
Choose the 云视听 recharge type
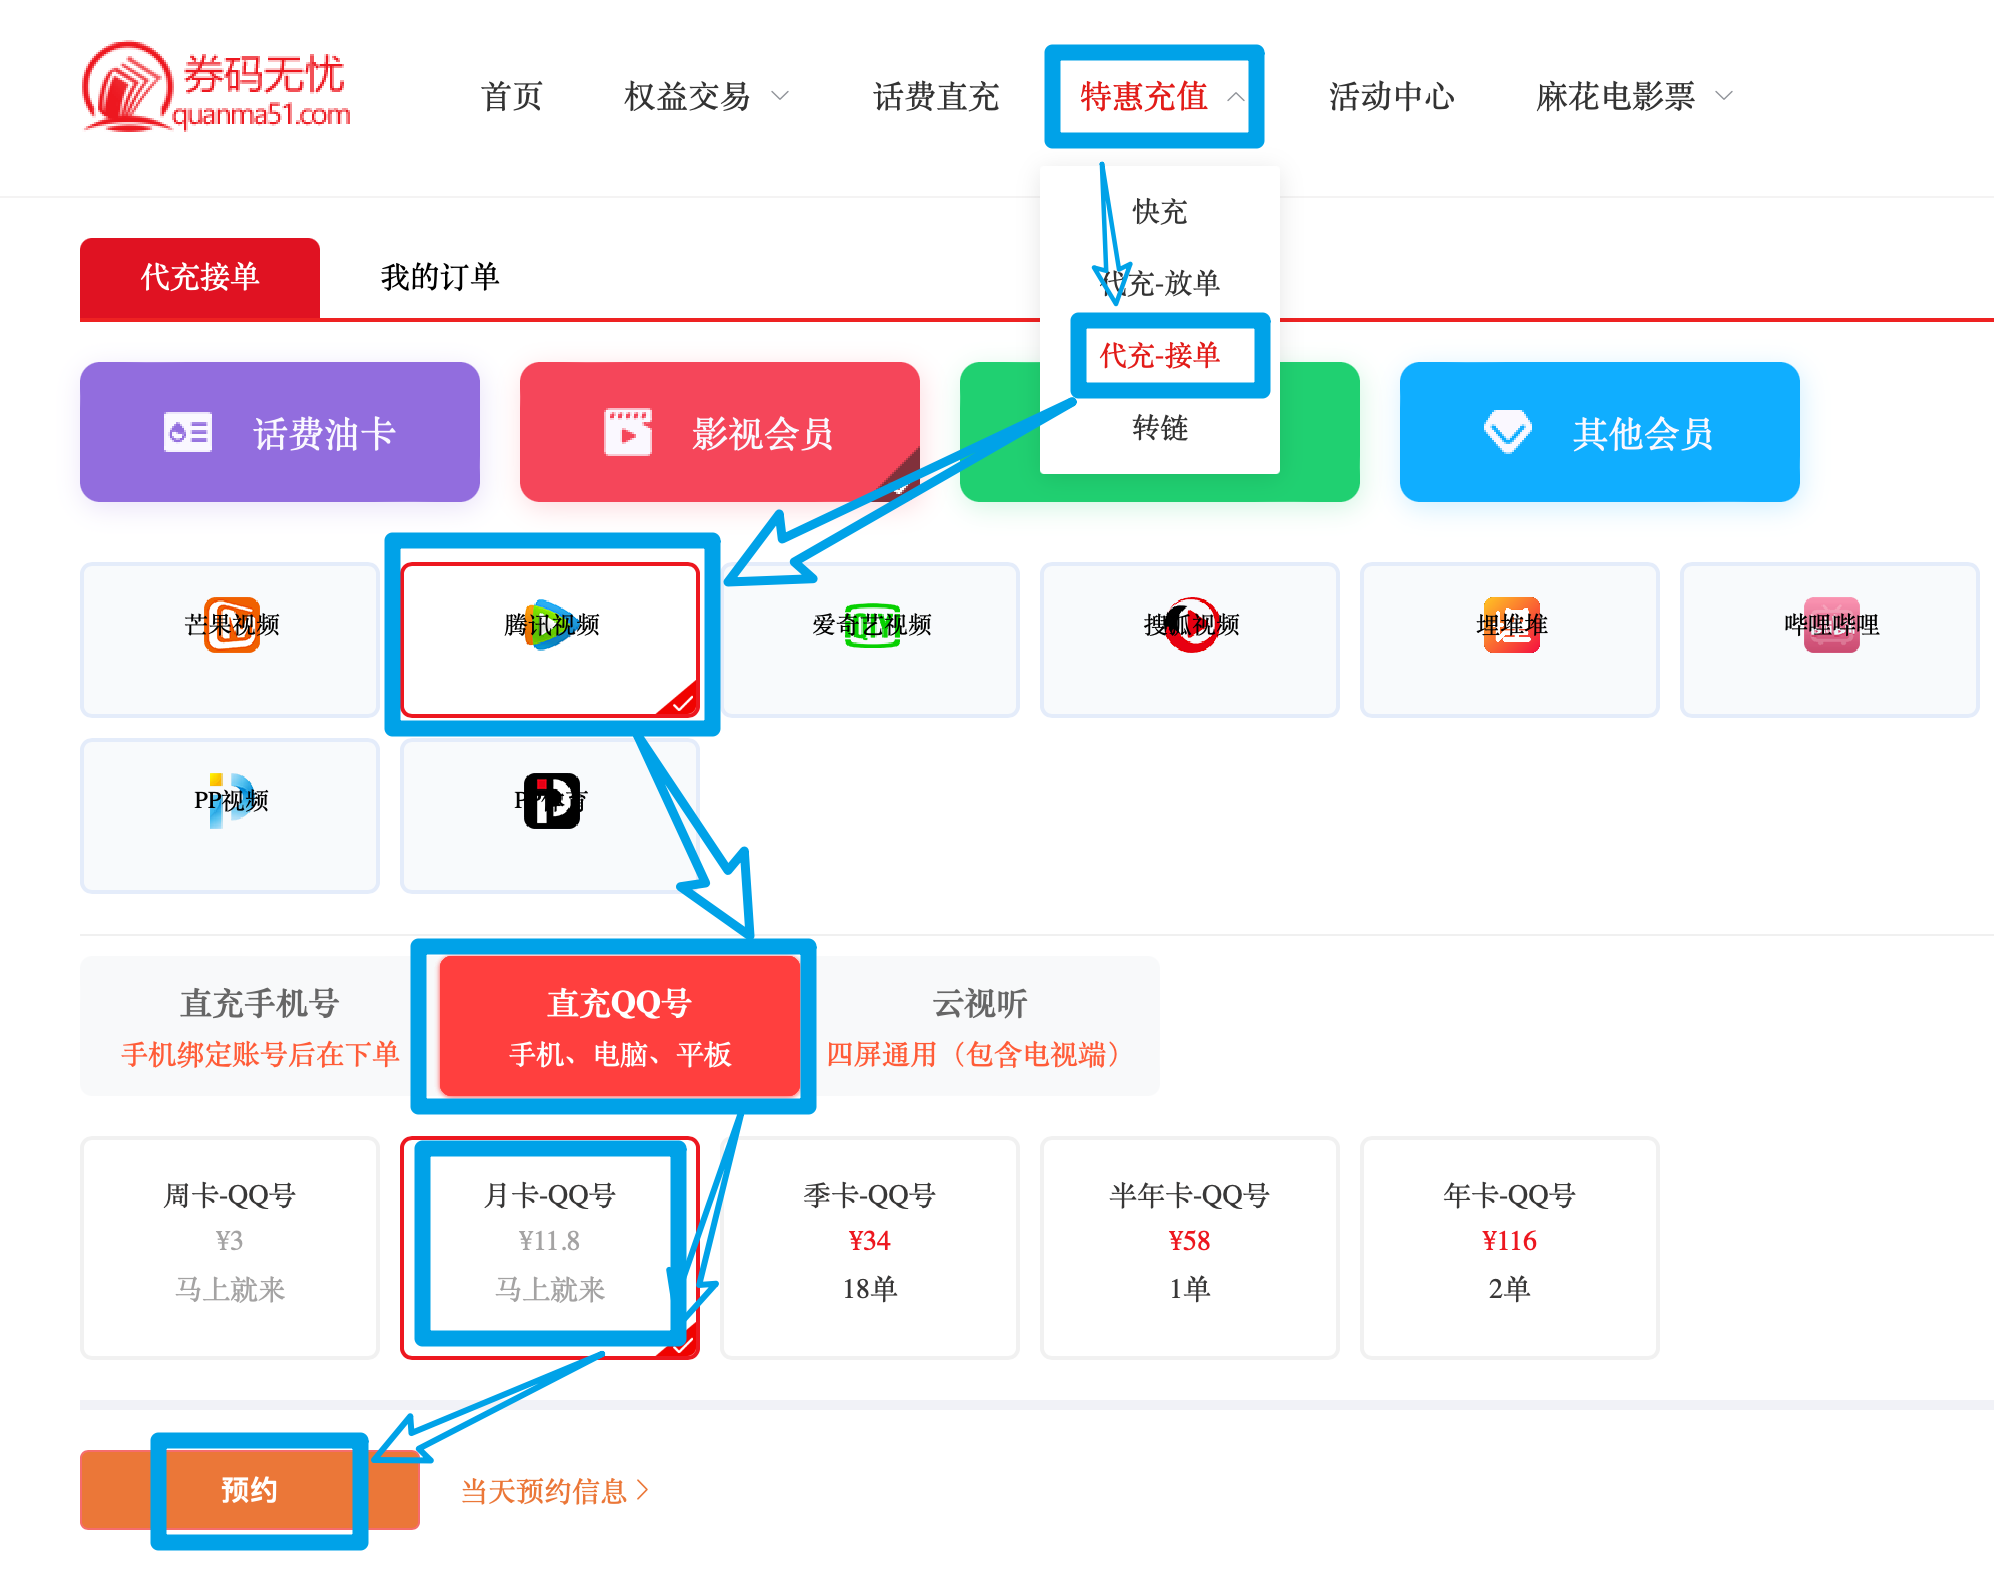[x=980, y=1026]
